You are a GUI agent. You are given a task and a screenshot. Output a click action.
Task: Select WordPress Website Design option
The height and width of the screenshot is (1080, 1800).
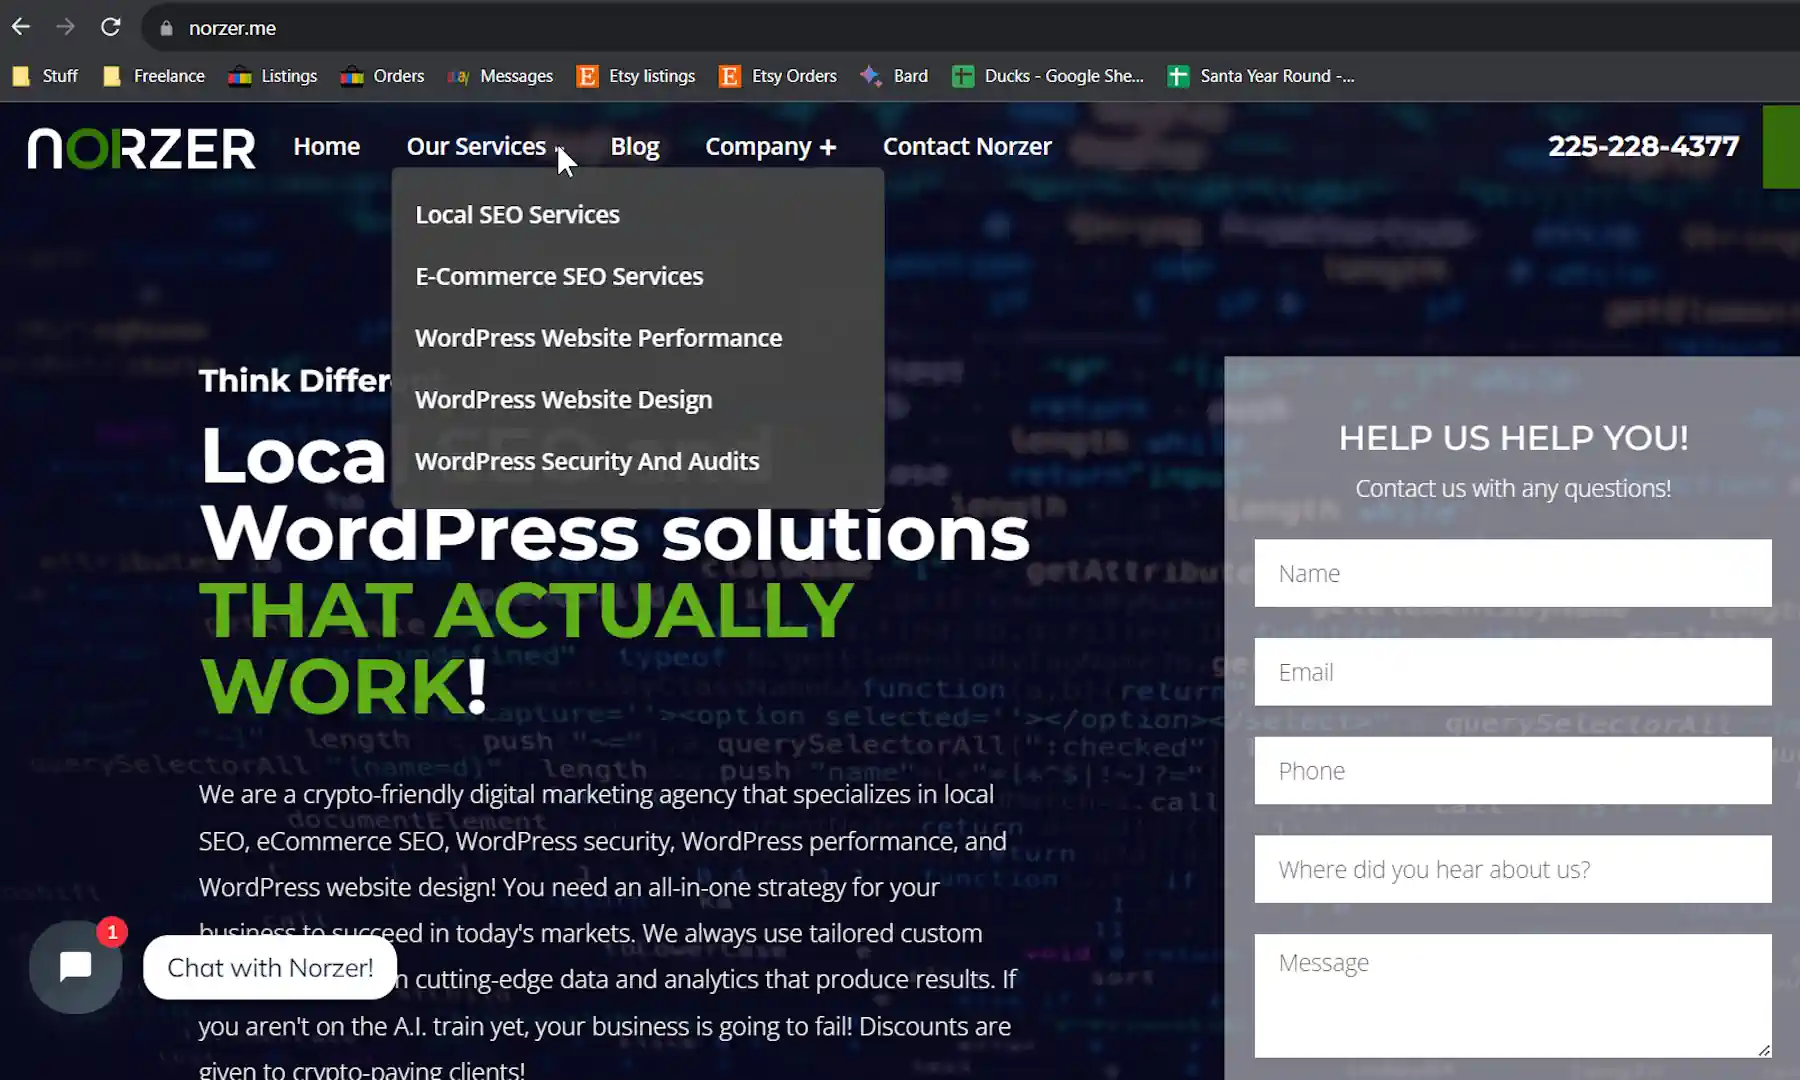pyautogui.click(x=563, y=400)
